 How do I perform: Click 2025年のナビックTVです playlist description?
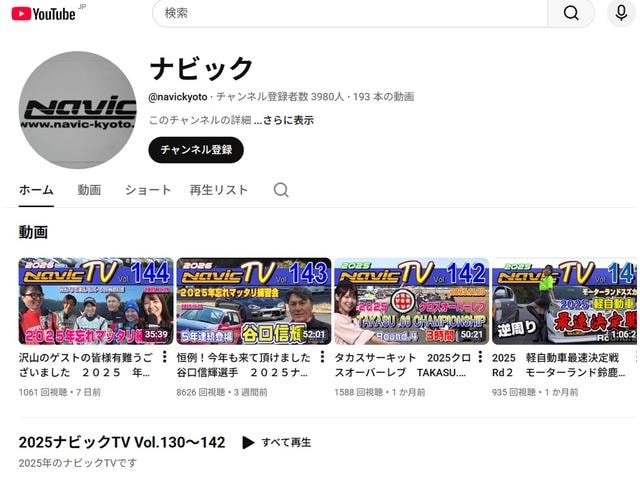(x=78, y=463)
